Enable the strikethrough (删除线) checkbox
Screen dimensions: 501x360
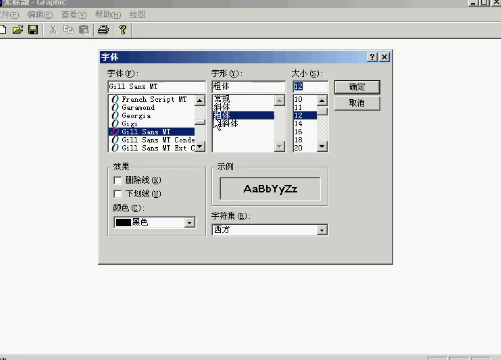tap(117, 180)
